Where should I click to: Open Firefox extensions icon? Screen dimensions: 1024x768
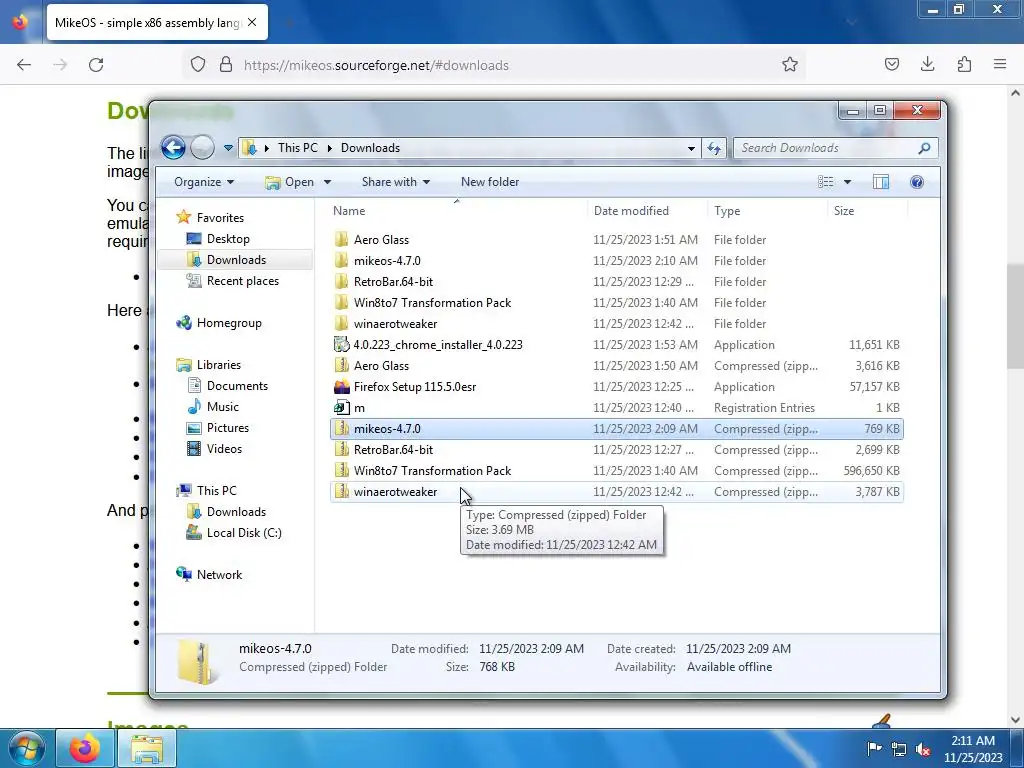964,65
